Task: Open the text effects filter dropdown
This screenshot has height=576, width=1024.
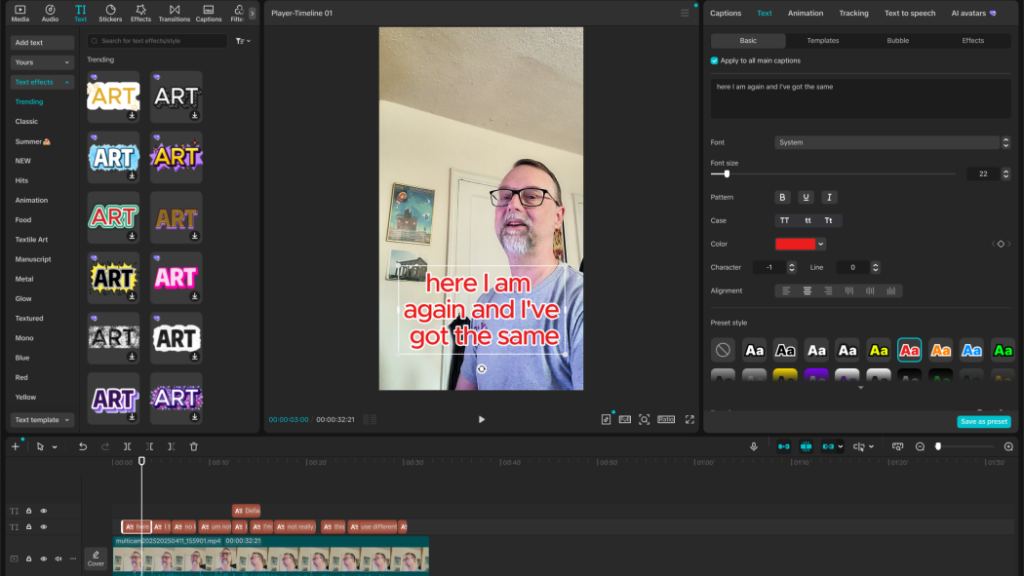Action: click(x=243, y=41)
